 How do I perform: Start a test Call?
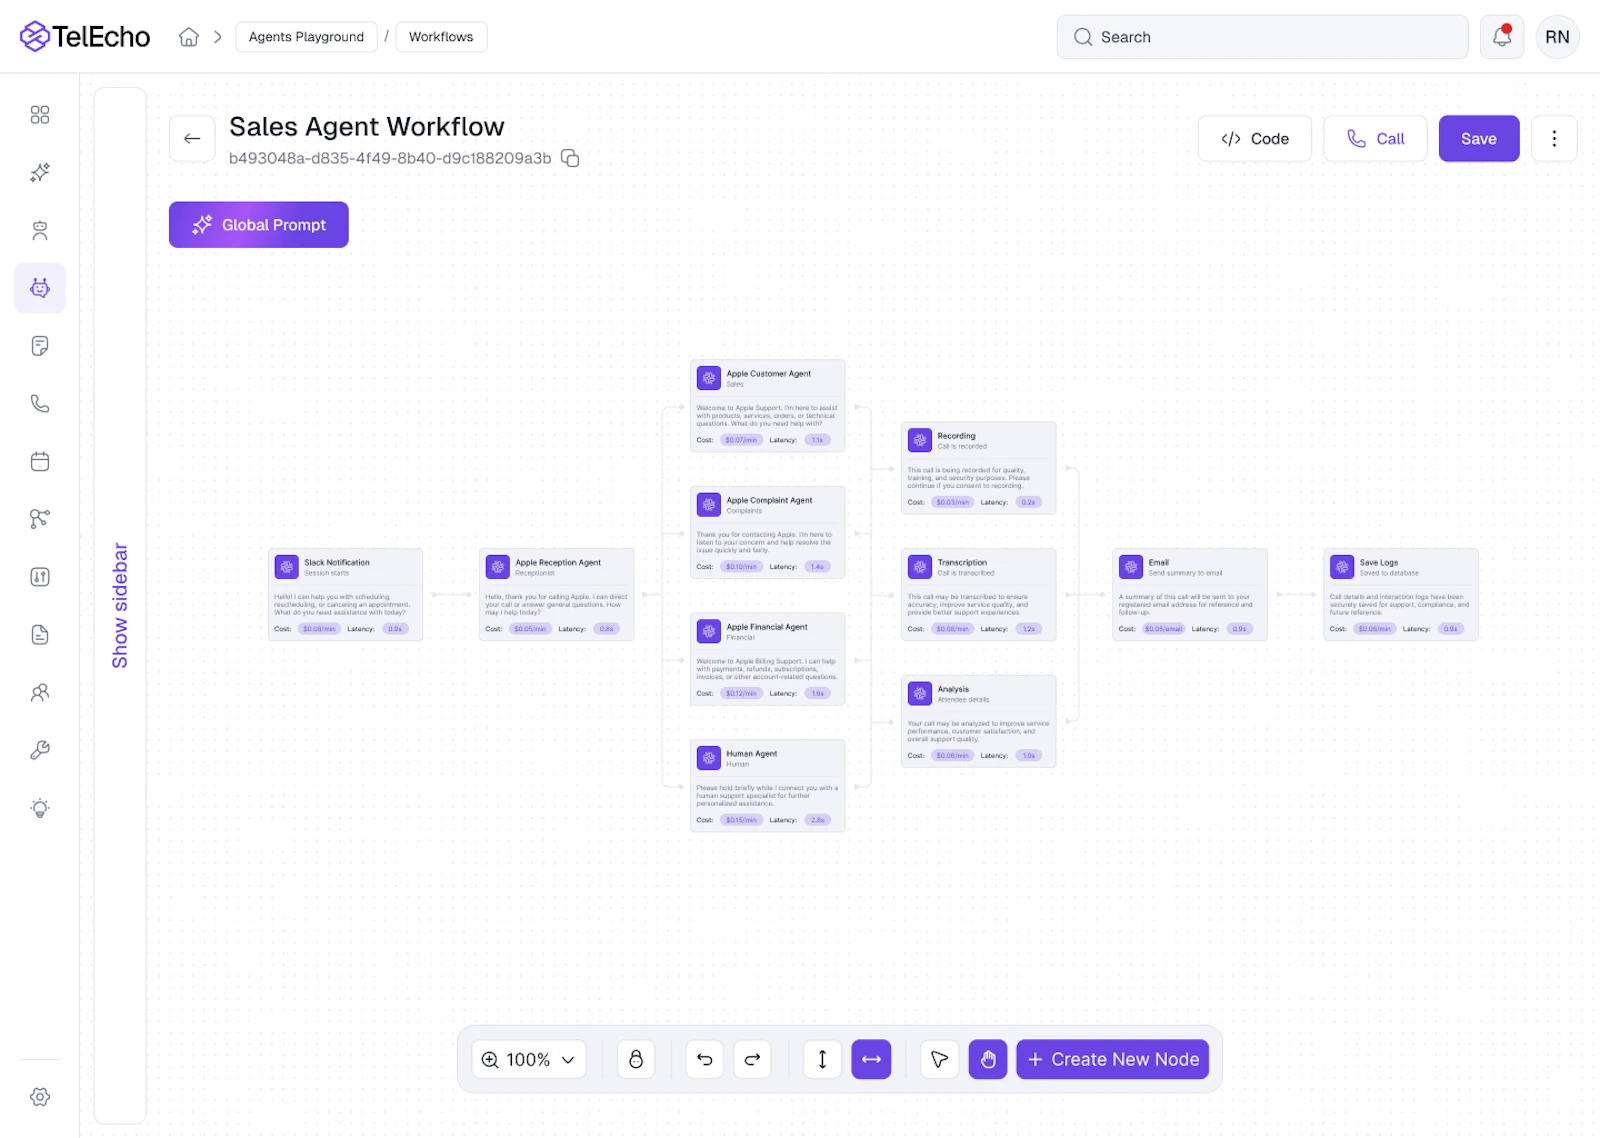coord(1375,139)
